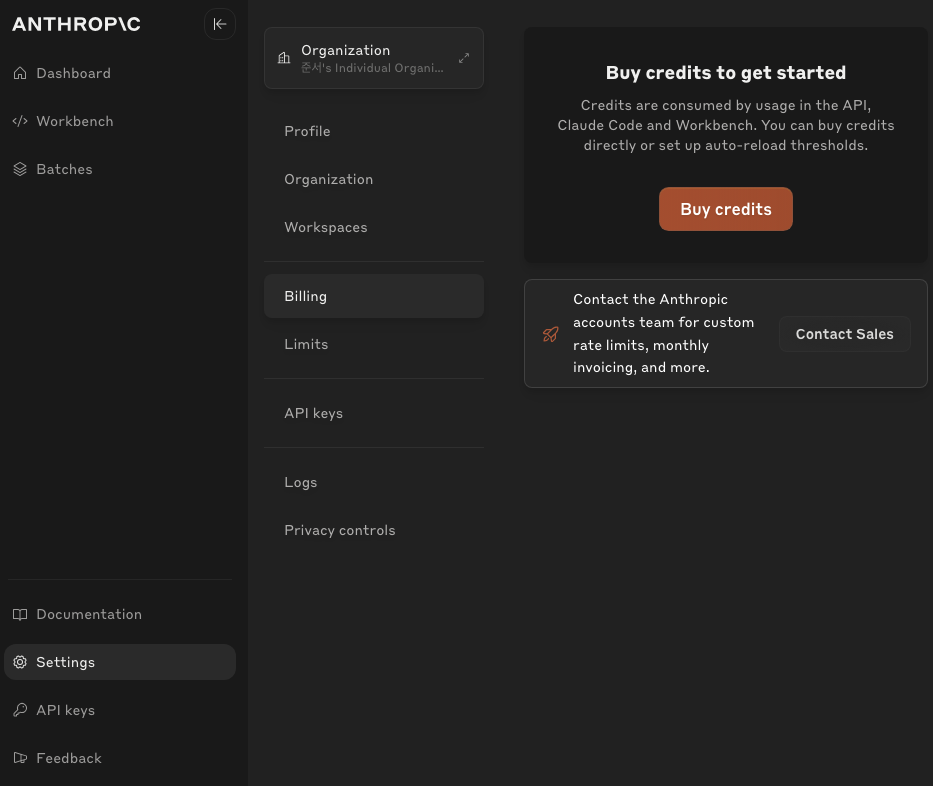Click the Anthropic logo

pos(76,24)
